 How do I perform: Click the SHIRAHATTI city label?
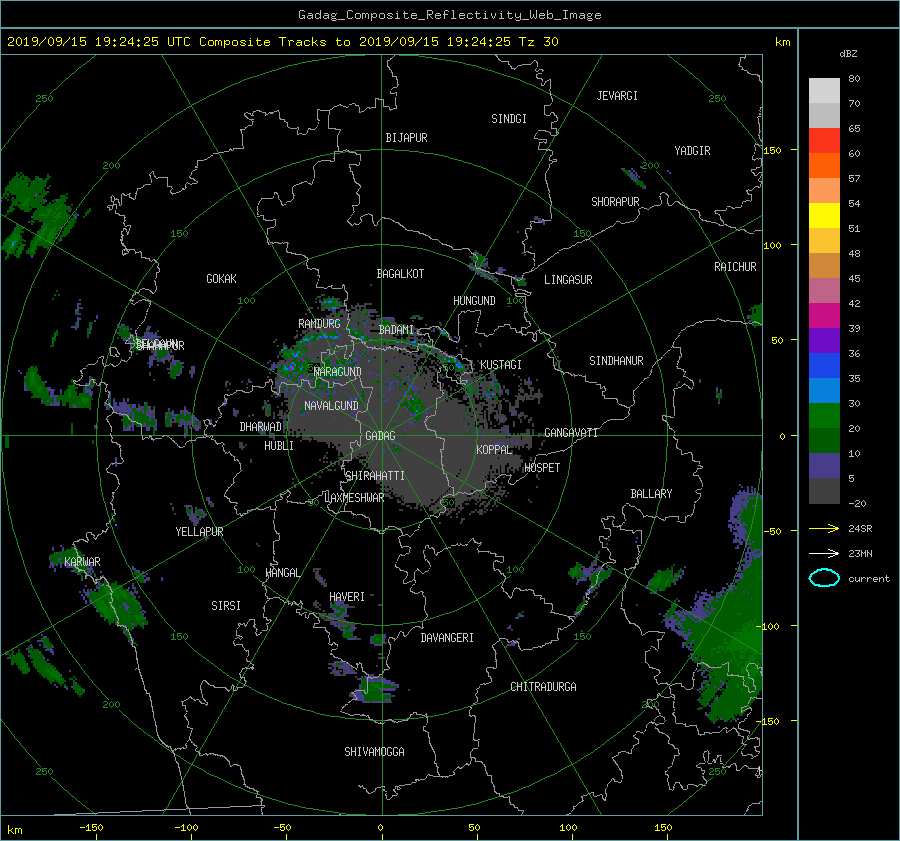click(375, 476)
